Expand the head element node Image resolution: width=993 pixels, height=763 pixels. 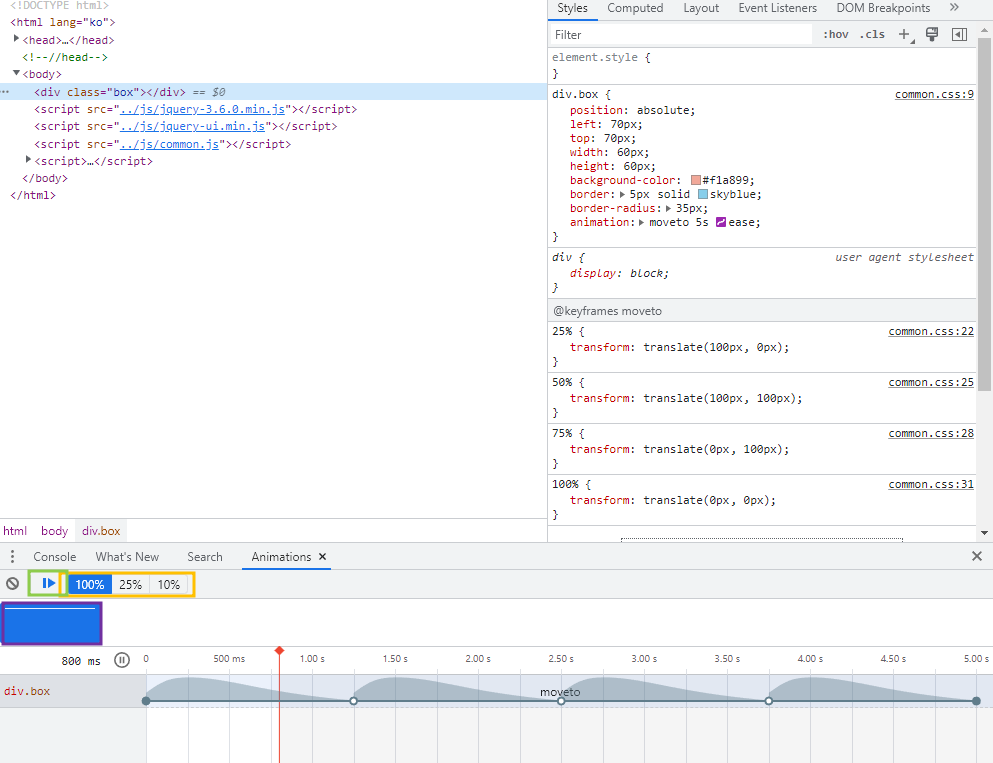coord(16,39)
